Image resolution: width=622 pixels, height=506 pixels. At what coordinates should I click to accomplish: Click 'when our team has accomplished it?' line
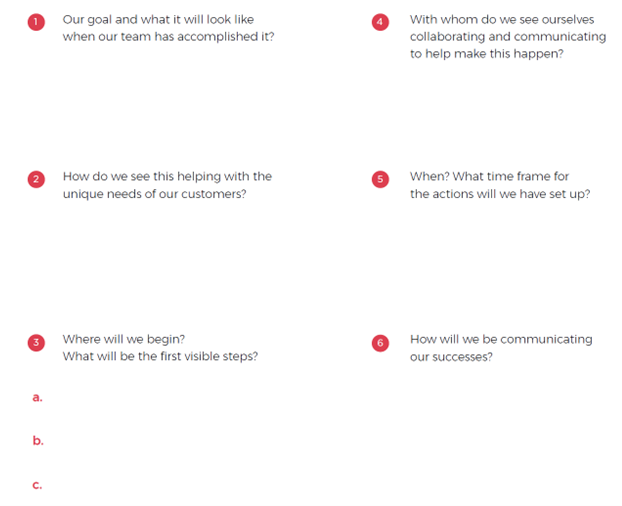169,37
